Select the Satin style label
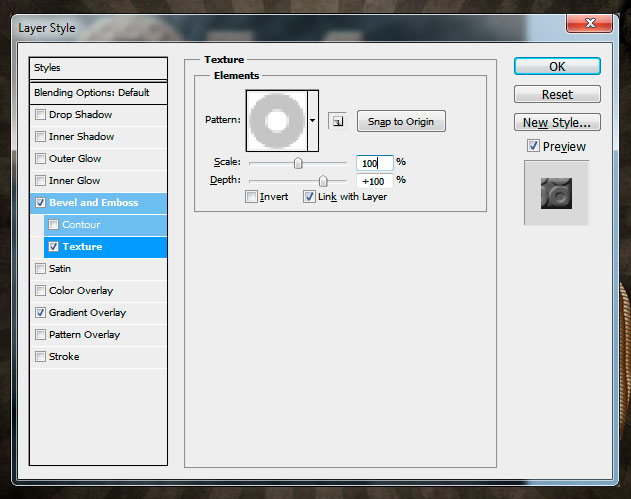 [60, 268]
